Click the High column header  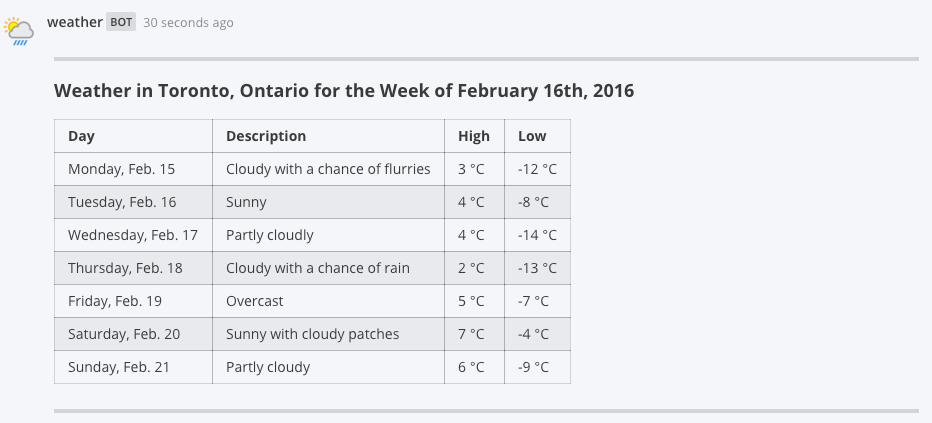[x=474, y=136]
